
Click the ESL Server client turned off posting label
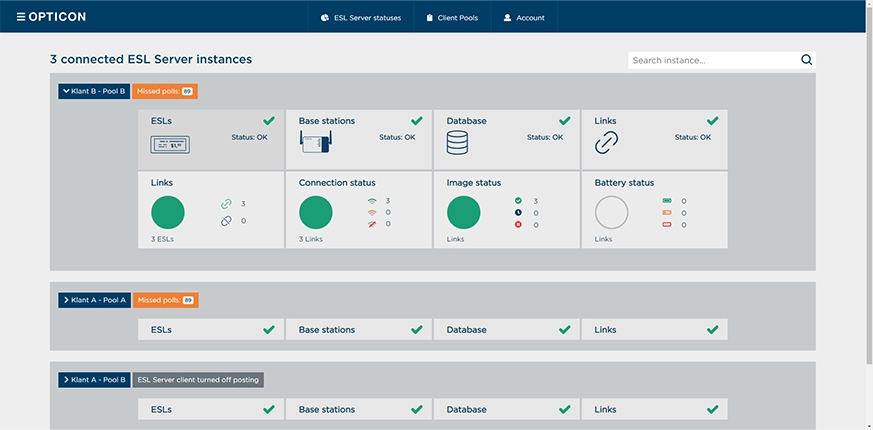pos(197,380)
